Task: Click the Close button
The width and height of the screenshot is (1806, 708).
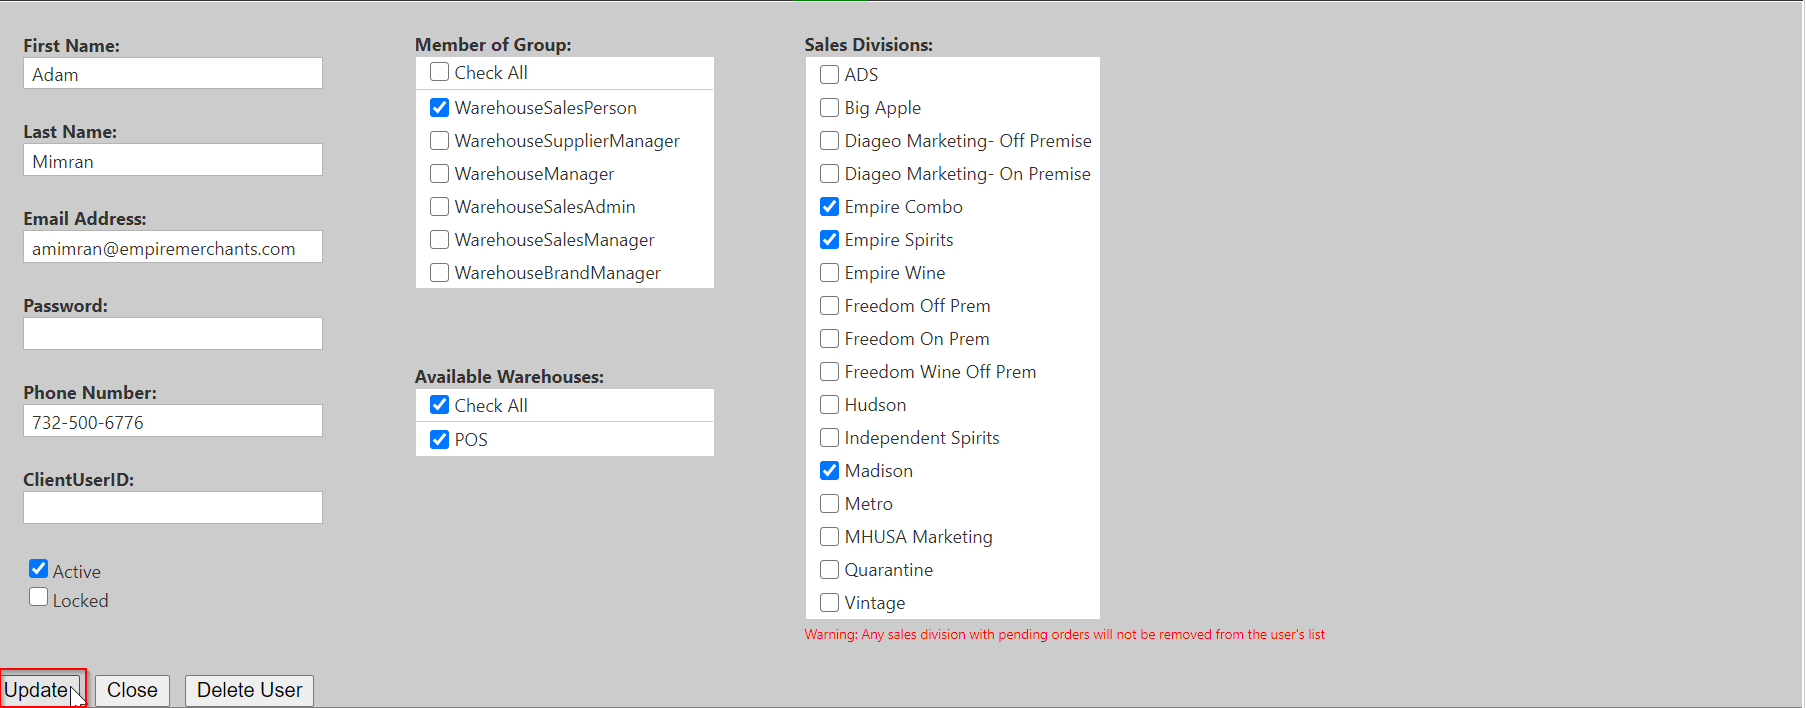Action: pos(131,689)
